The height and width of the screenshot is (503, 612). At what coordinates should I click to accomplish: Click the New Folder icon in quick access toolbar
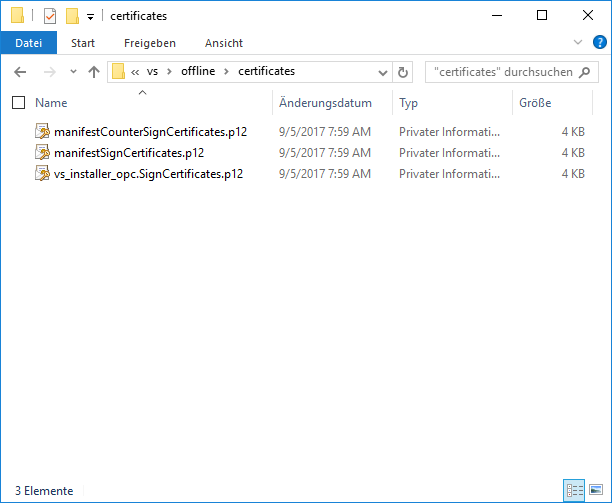(71, 16)
